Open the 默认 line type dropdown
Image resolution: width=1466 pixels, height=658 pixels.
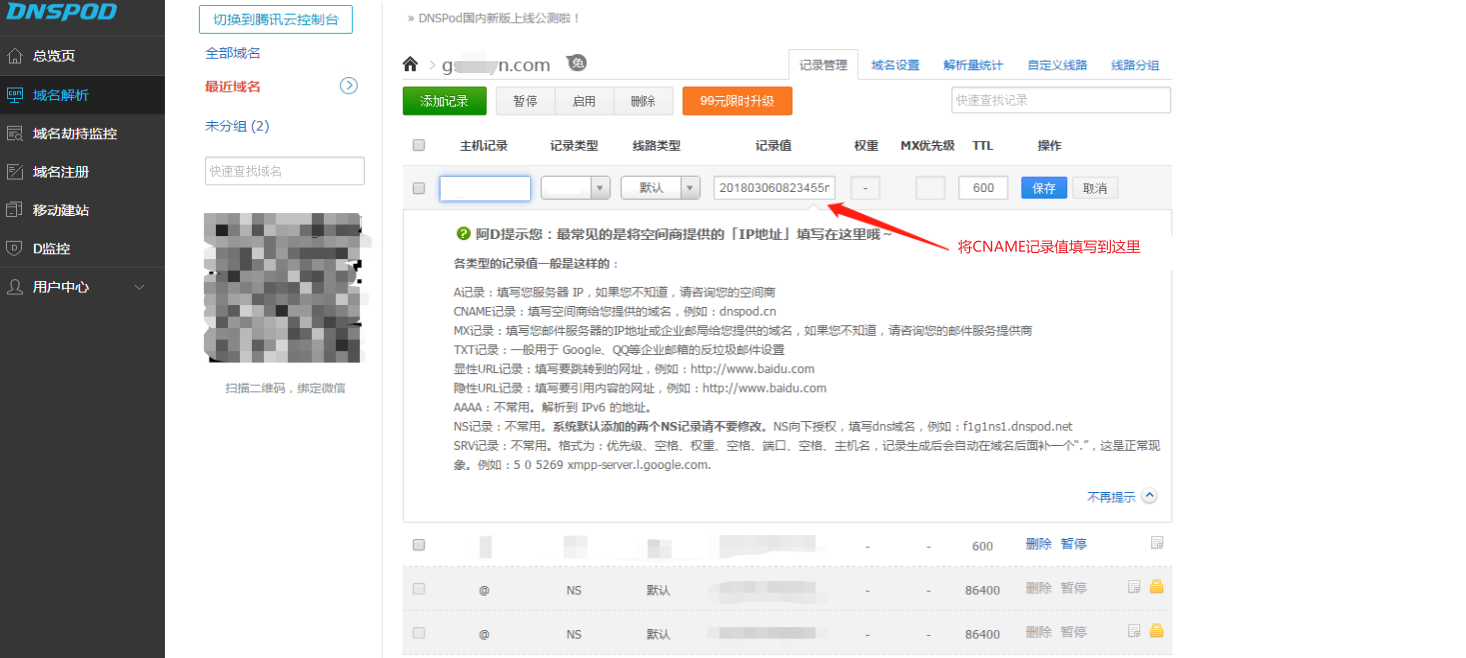click(x=660, y=188)
